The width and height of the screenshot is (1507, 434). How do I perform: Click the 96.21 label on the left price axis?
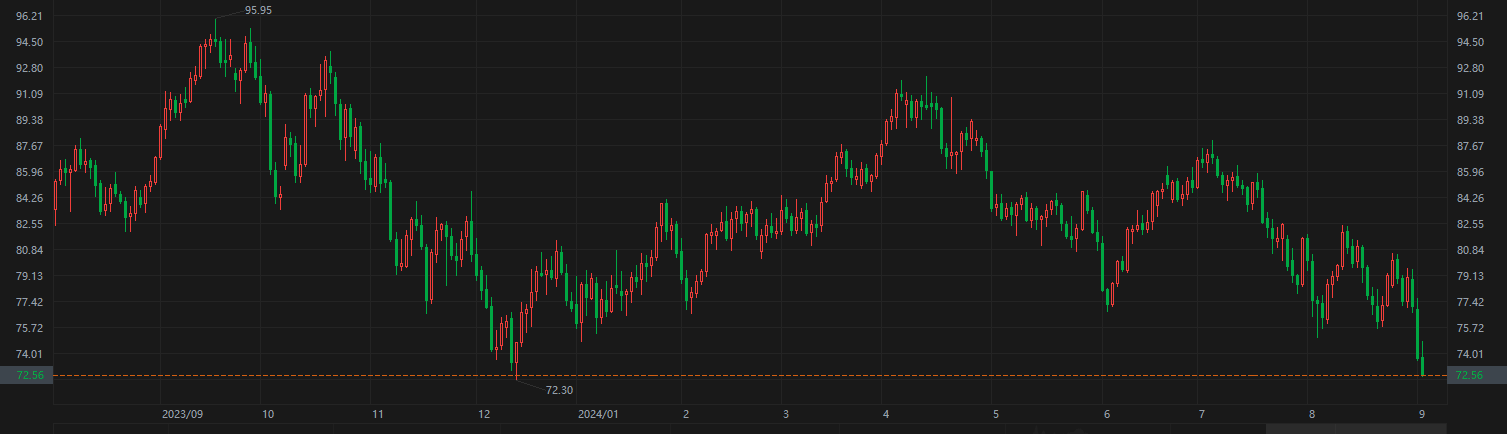click(x=28, y=17)
